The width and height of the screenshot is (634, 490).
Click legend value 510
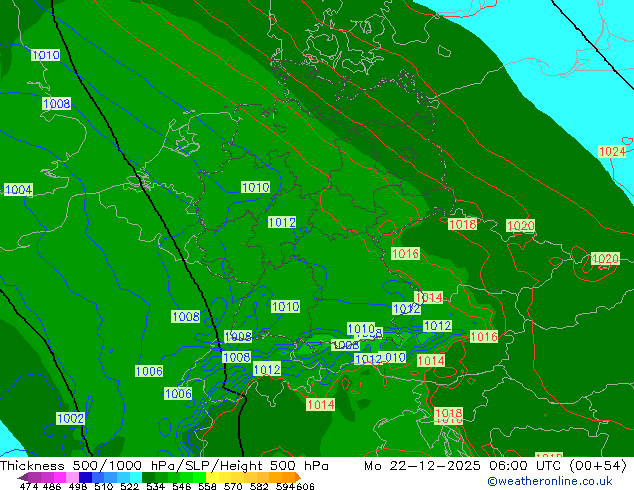pyautogui.click(x=104, y=486)
